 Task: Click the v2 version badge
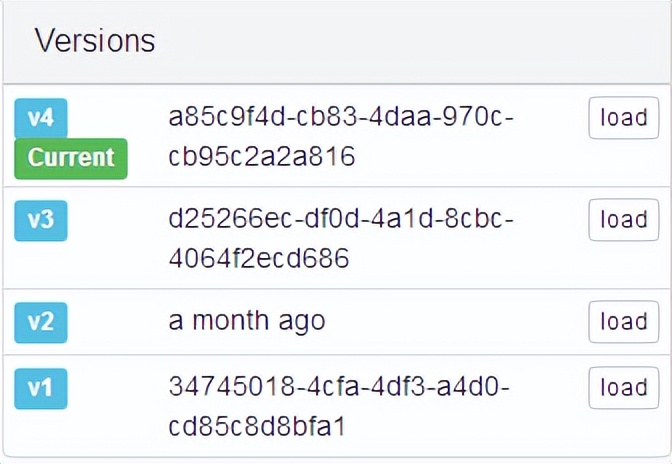(41, 322)
